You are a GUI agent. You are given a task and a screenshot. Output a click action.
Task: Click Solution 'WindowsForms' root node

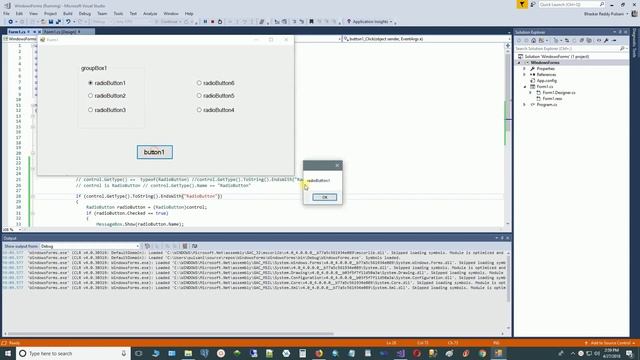(556, 56)
